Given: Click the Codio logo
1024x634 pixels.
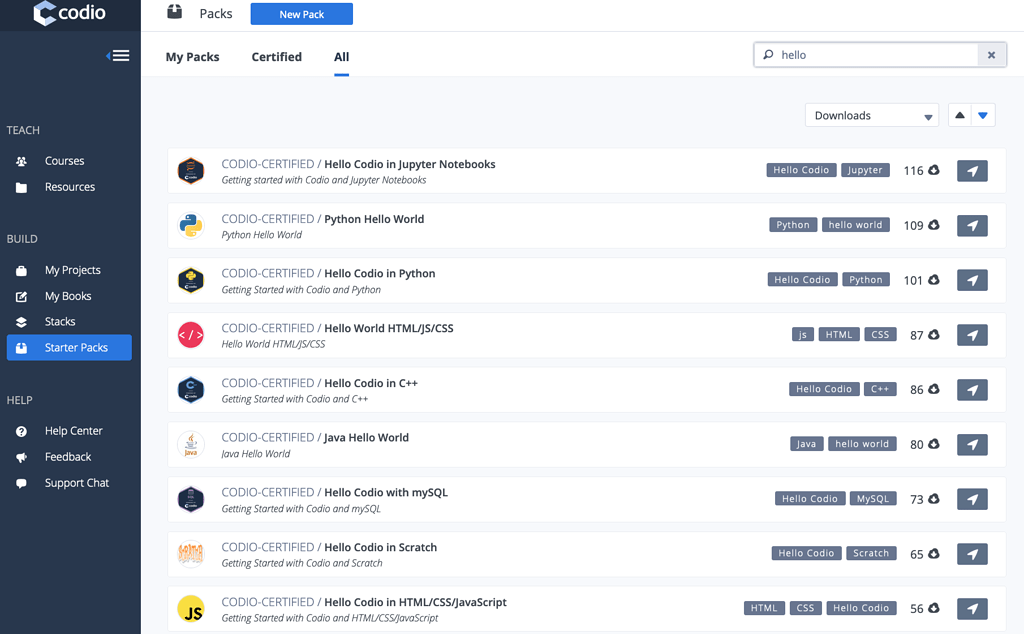Looking at the screenshot, I should point(69,14).
